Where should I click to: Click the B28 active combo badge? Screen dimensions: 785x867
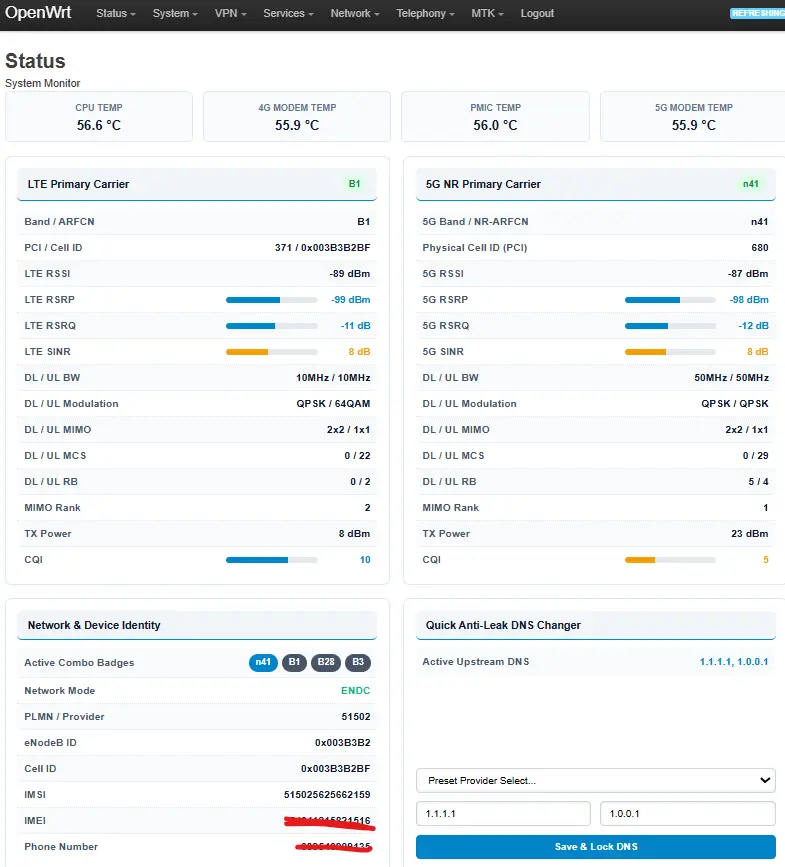pos(326,662)
